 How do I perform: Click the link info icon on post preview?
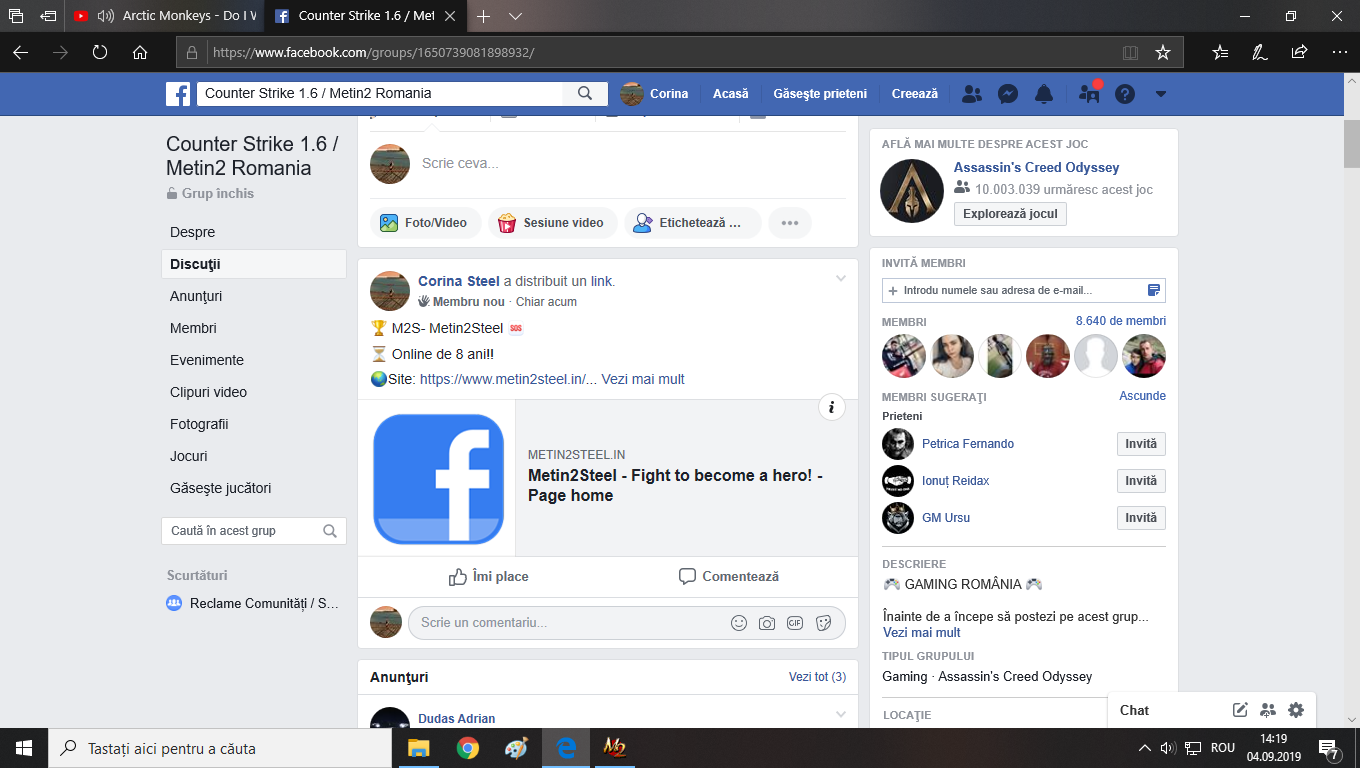pyautogui.click(x=832, y=407)
